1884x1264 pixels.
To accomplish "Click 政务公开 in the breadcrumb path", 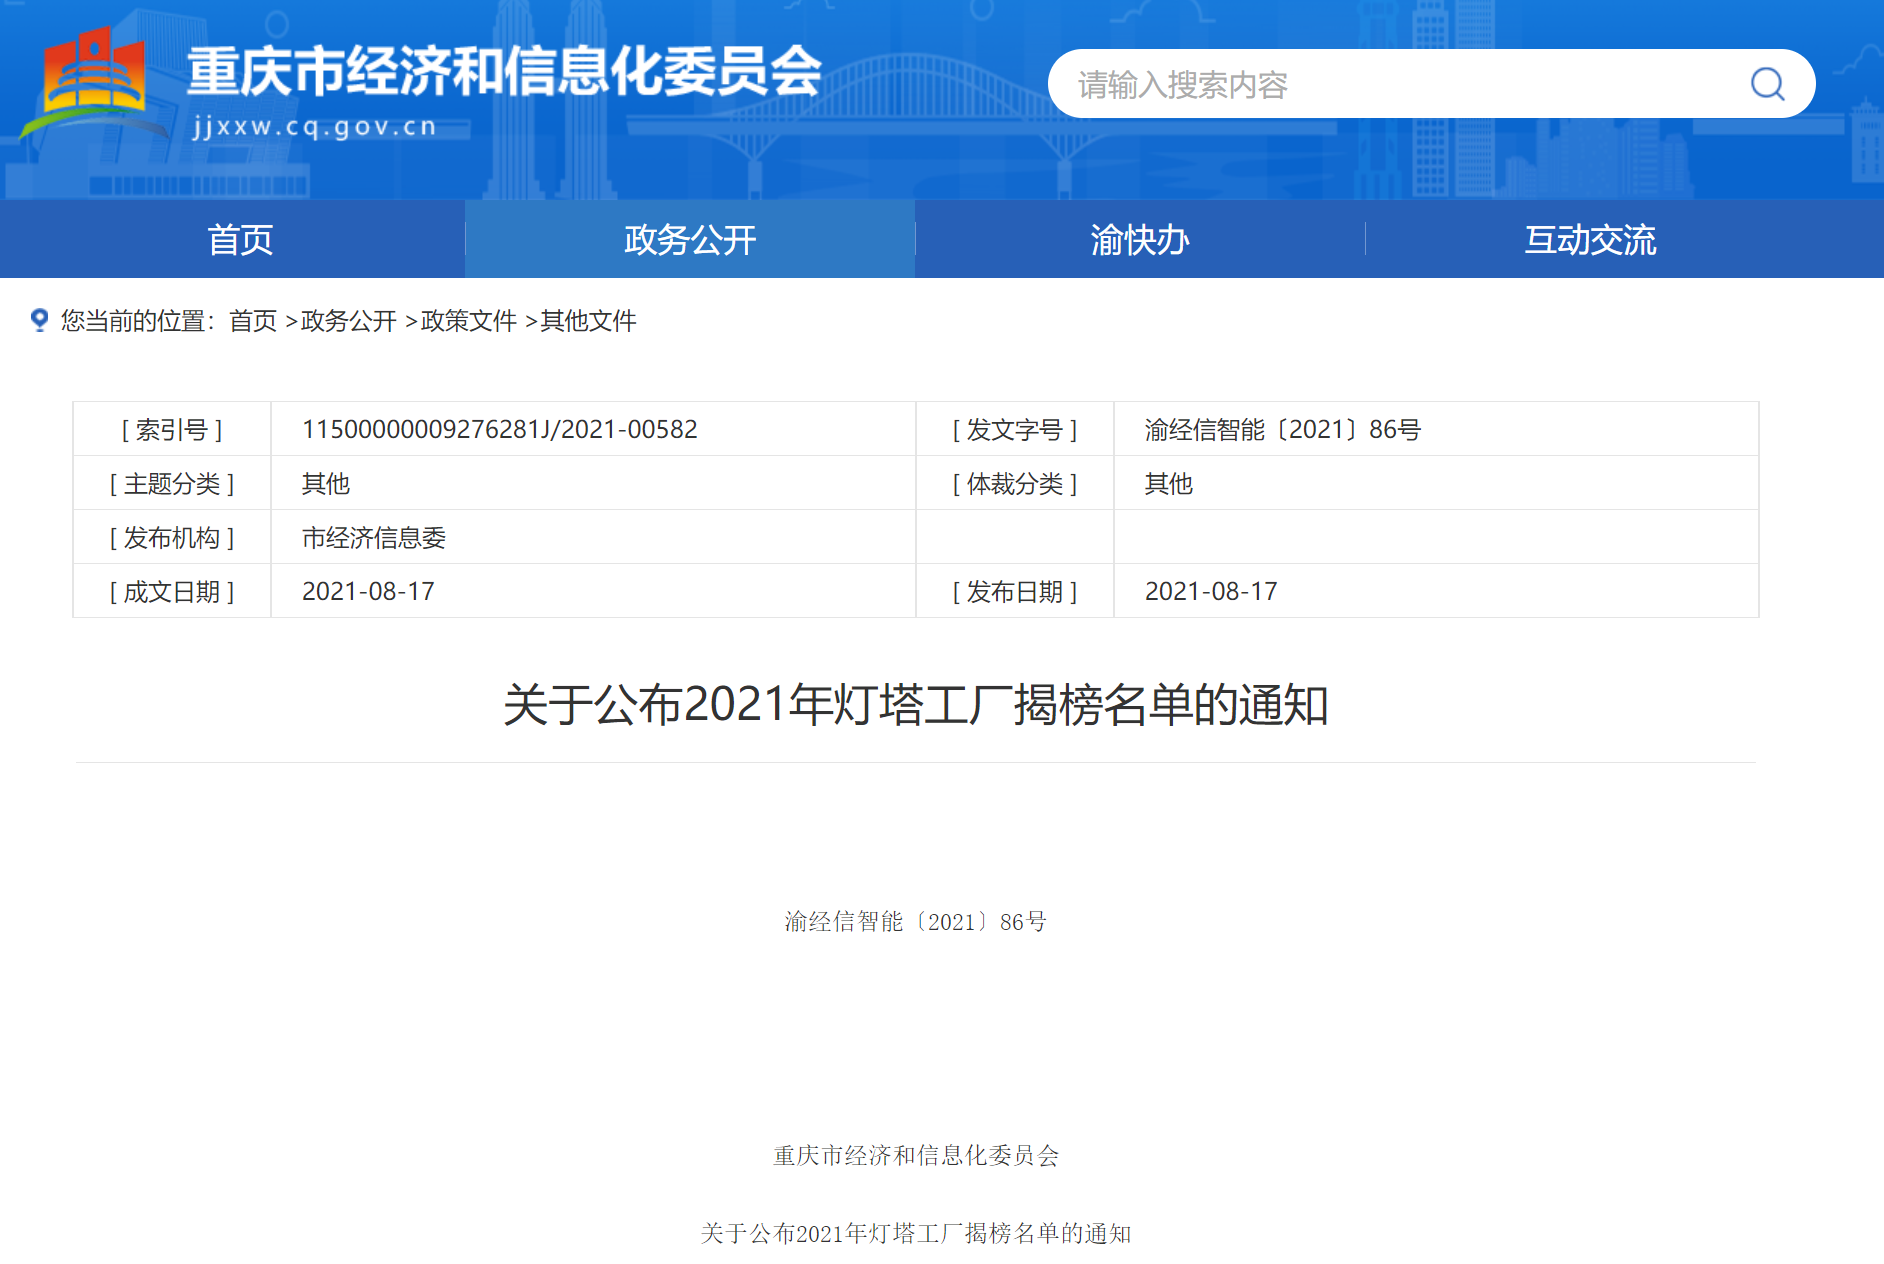I will point(349,321).
